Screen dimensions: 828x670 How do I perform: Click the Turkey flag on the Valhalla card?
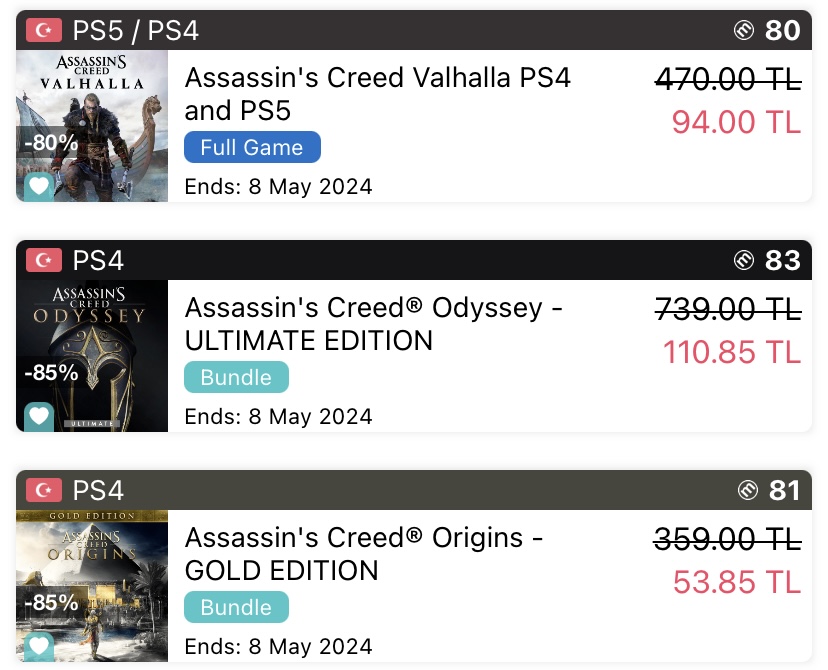[x=44, y=31]
